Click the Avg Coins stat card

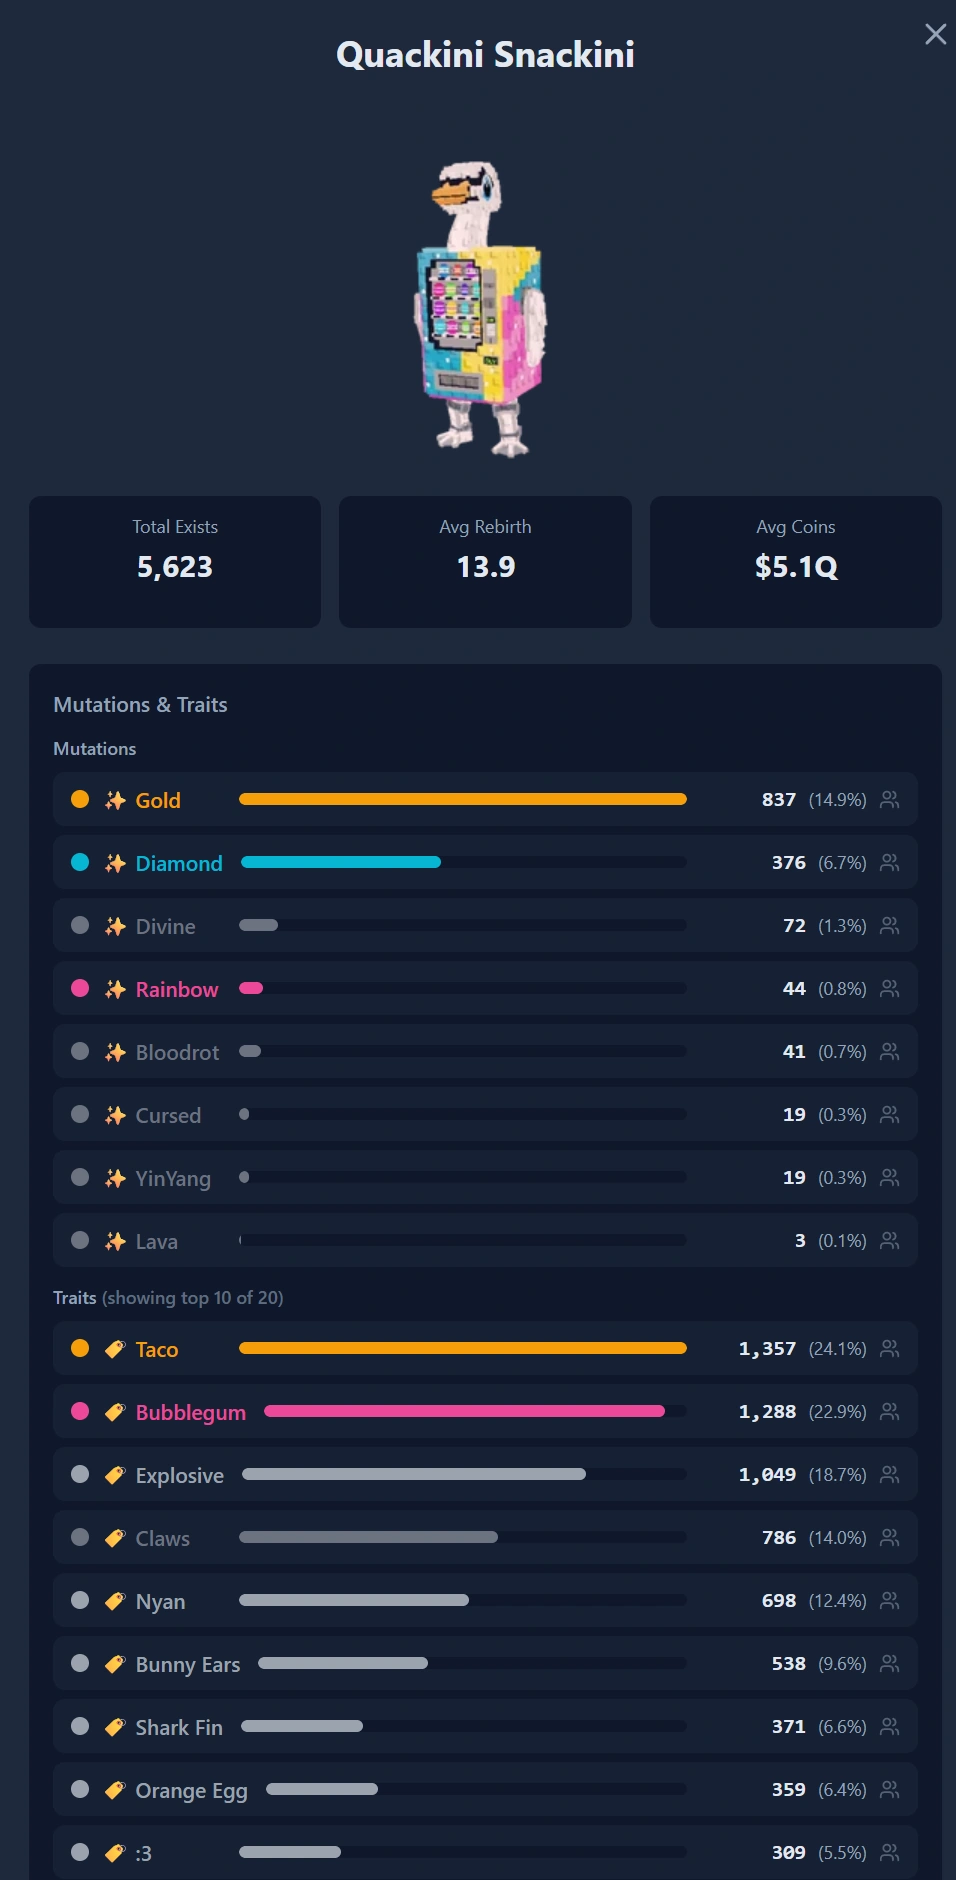[796, 562]
